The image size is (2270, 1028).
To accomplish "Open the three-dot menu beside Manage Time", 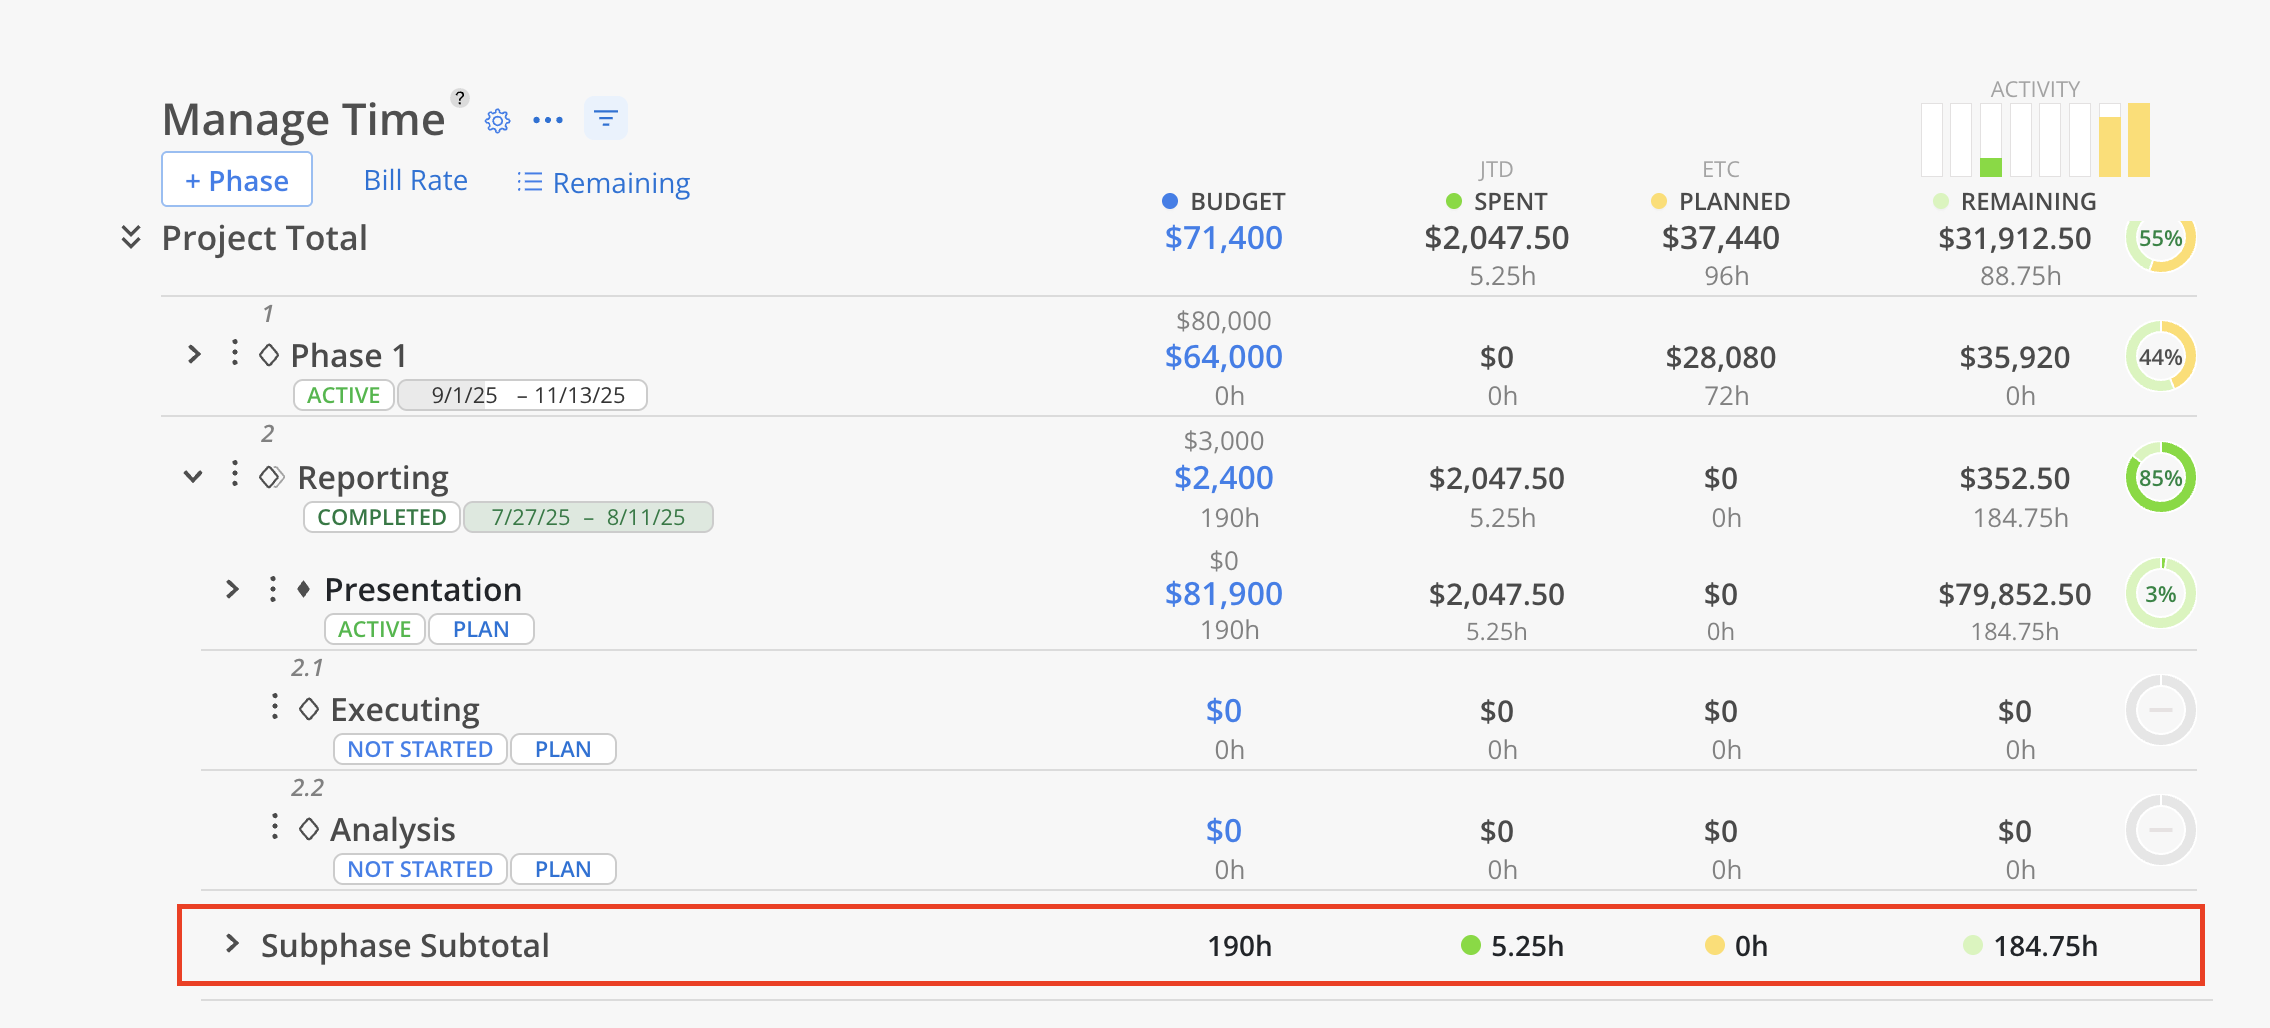I will tap(548, 120).
